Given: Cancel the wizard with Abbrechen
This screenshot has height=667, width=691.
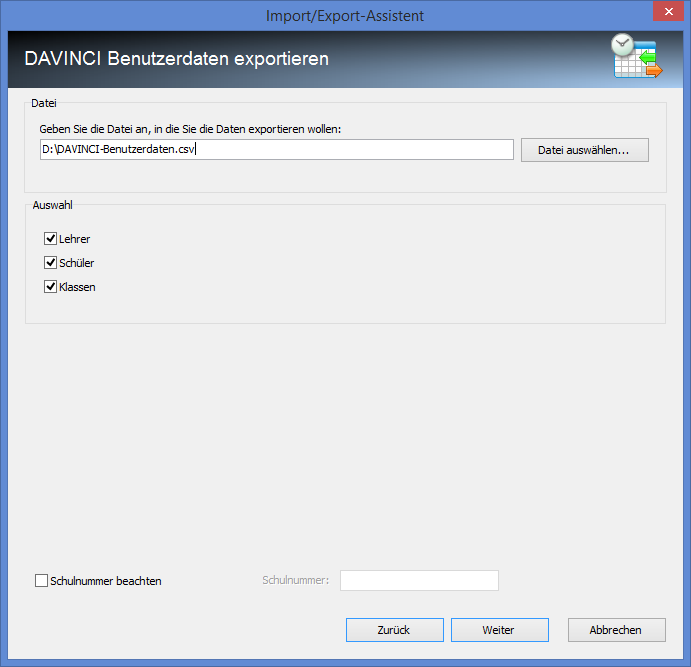Looking at the screenshot, I should click(x=616, y=630).
